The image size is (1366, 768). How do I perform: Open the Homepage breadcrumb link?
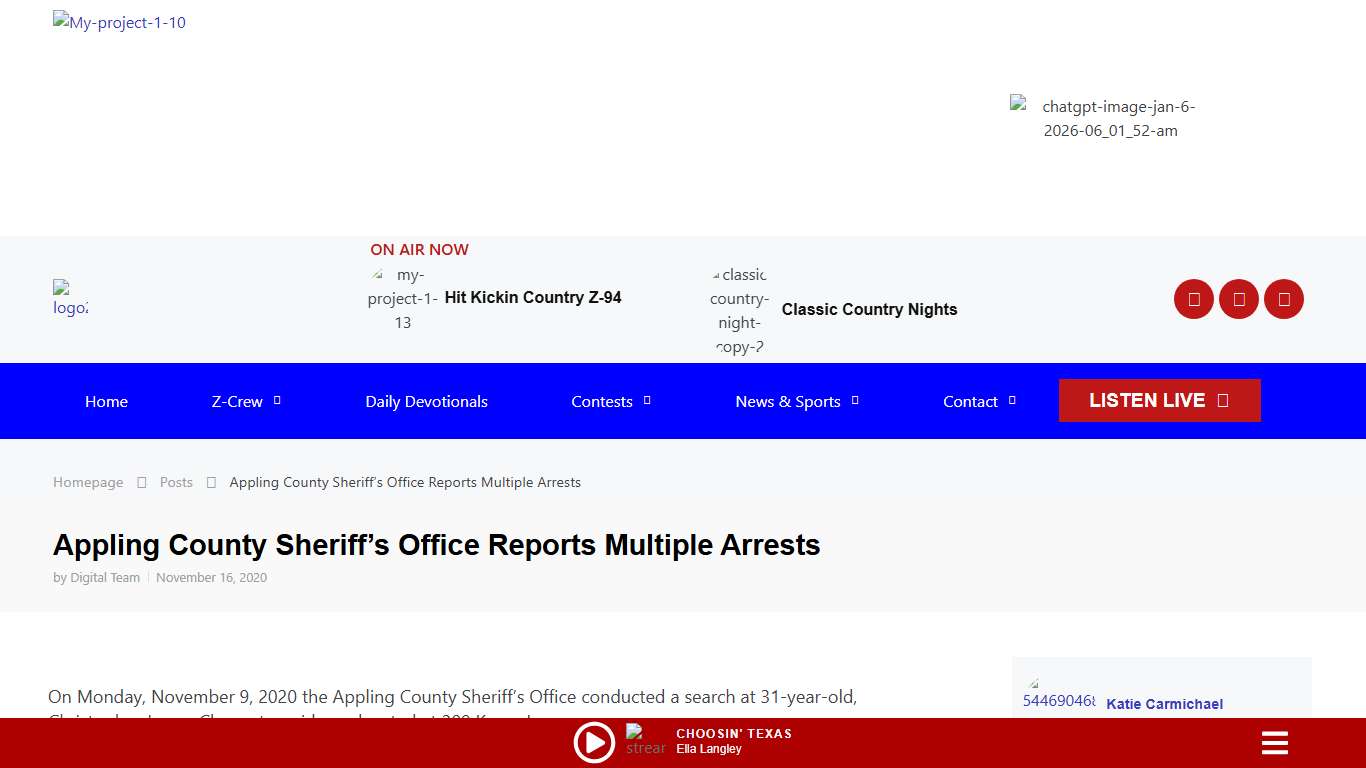click(88, 482)
